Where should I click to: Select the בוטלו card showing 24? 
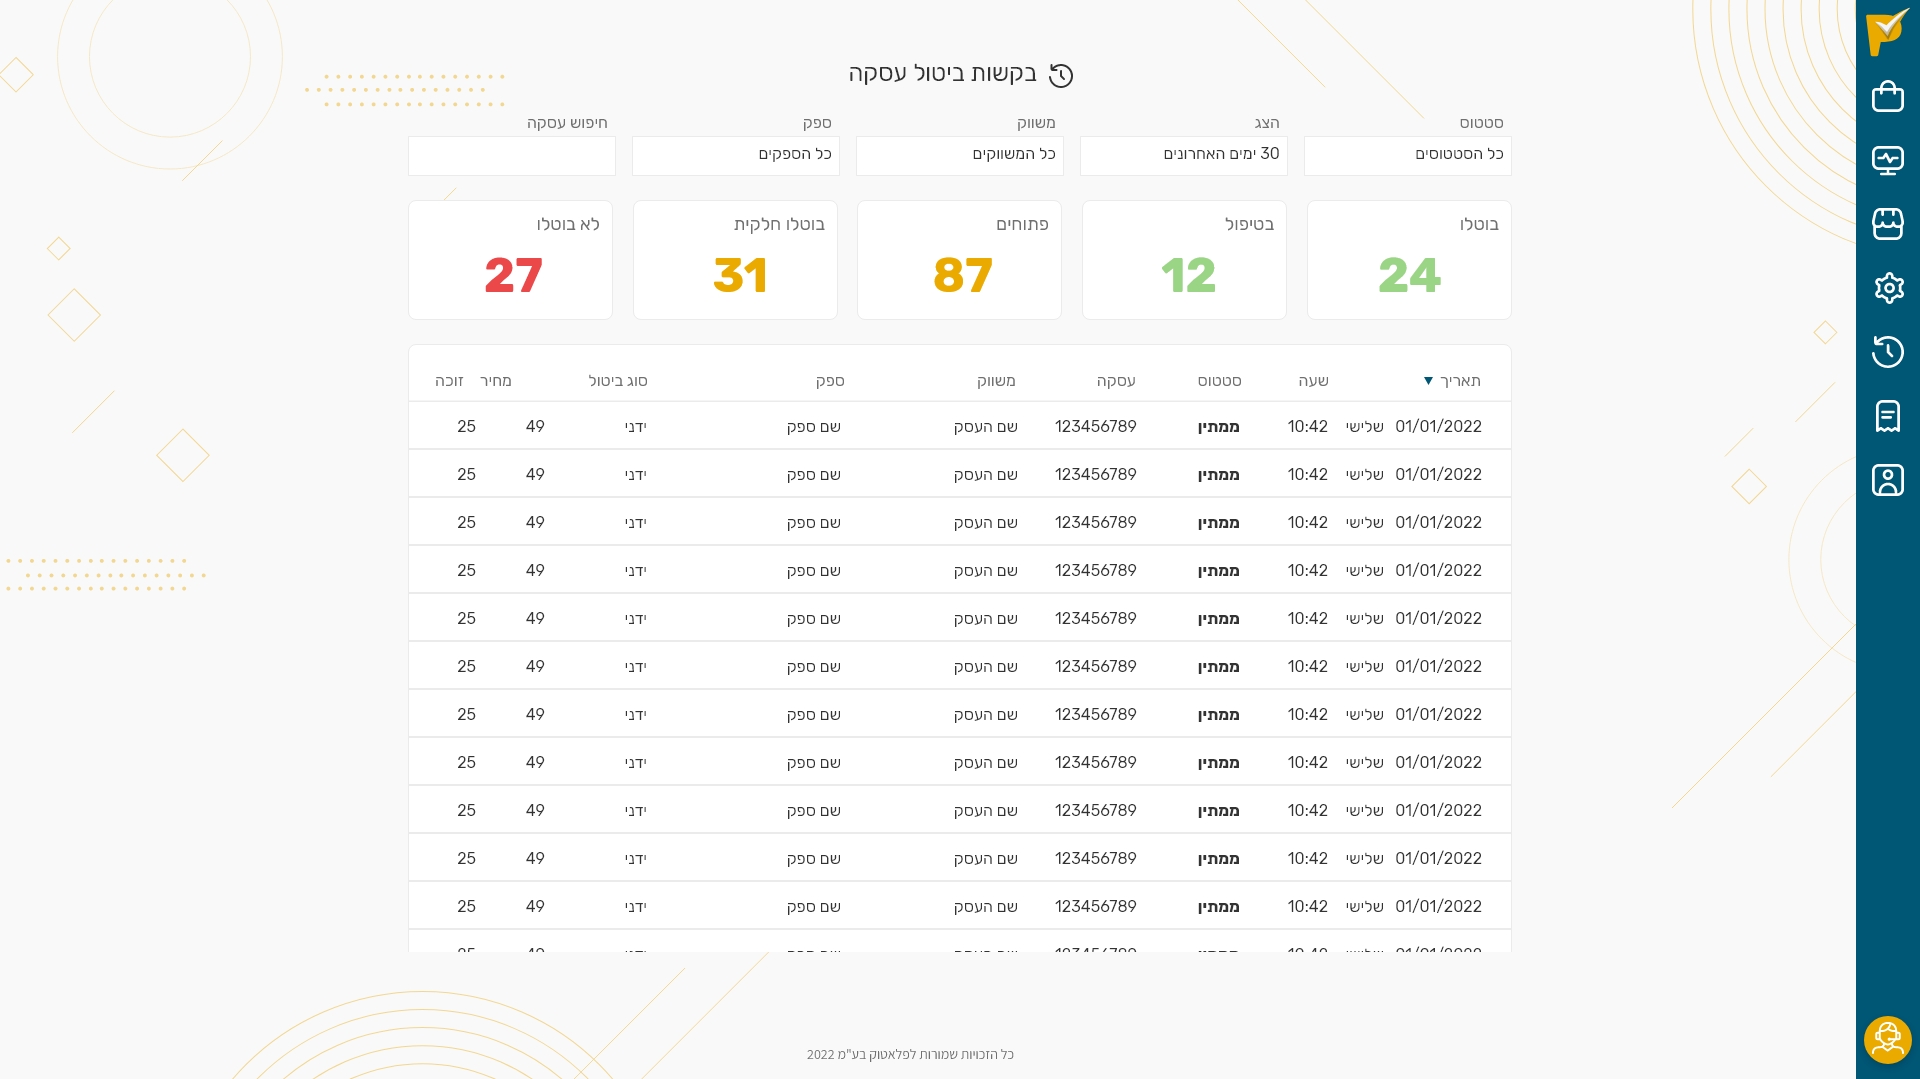point(1408,260)
